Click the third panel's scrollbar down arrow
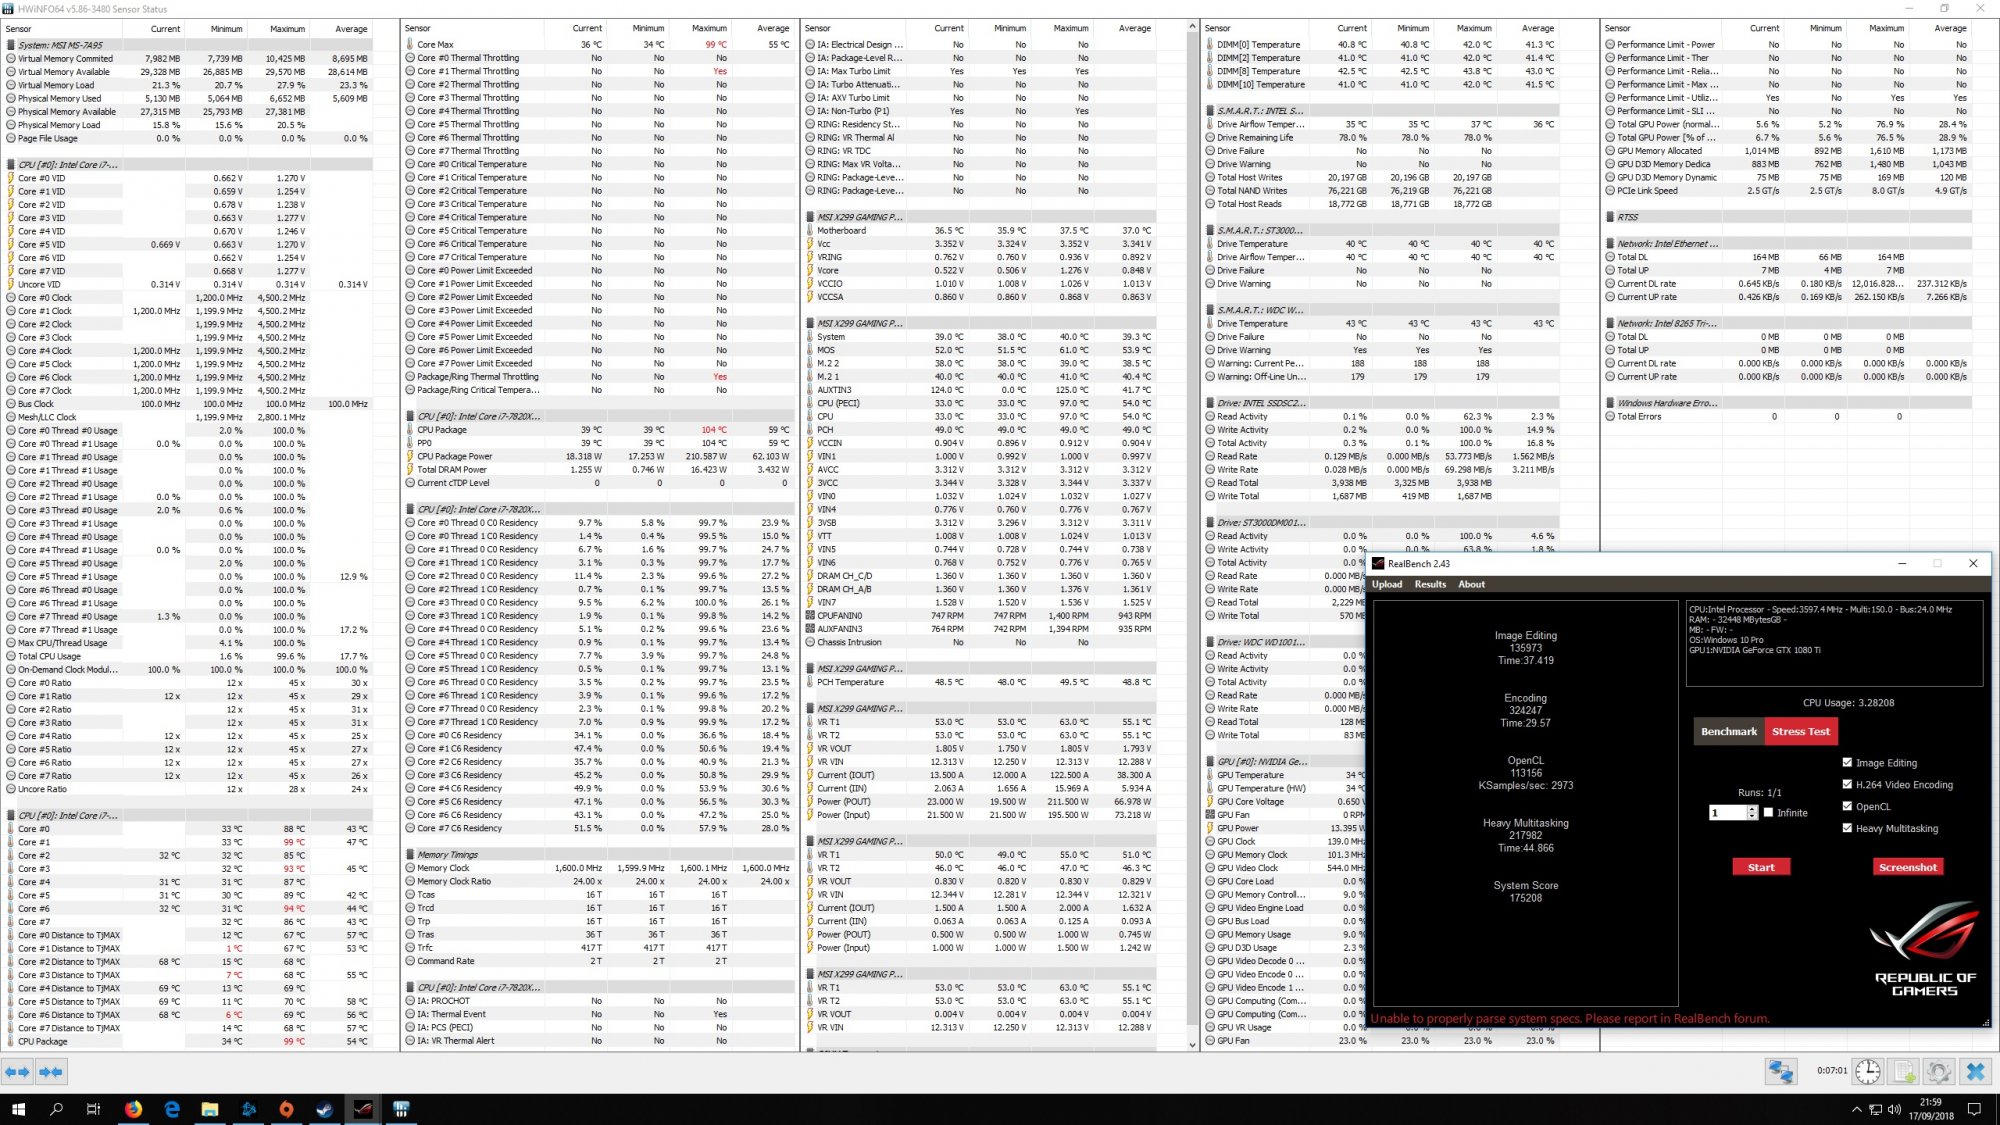Screen dimensions: 2000x1125 [x=1192, y=1044]
